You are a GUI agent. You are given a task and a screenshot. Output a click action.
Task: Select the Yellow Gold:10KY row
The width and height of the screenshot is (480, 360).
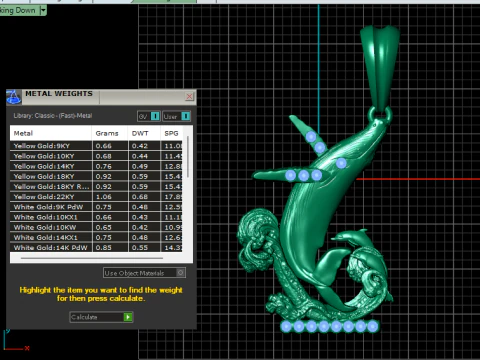click(96, 156)
